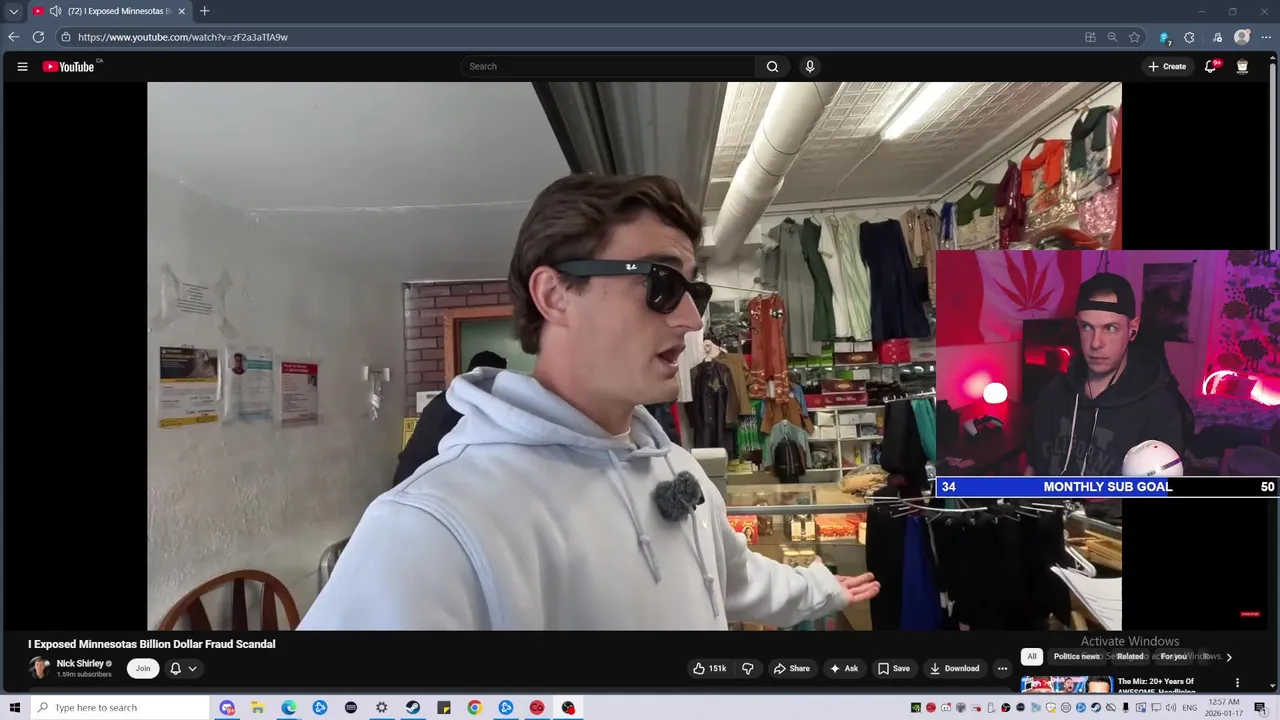The height and width of the screenshot is (720, 1280).
Task: Dislike the video
Action: point(748,668)
